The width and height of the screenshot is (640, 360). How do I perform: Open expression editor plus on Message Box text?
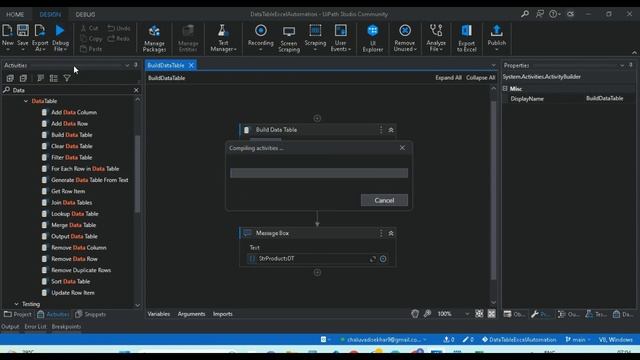383,259
